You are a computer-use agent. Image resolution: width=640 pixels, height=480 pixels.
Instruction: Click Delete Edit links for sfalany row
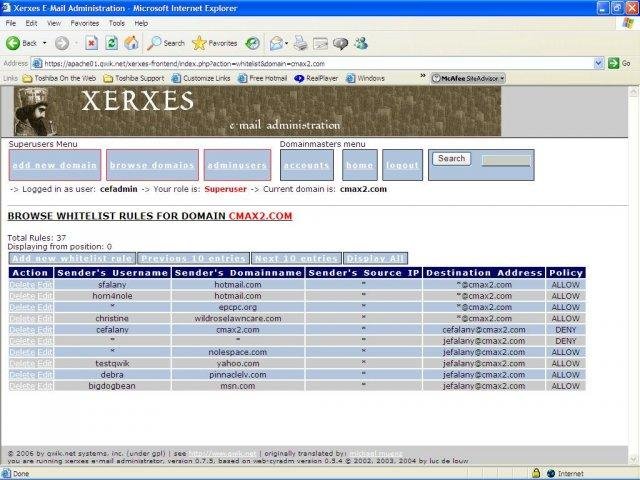point(31,284)
